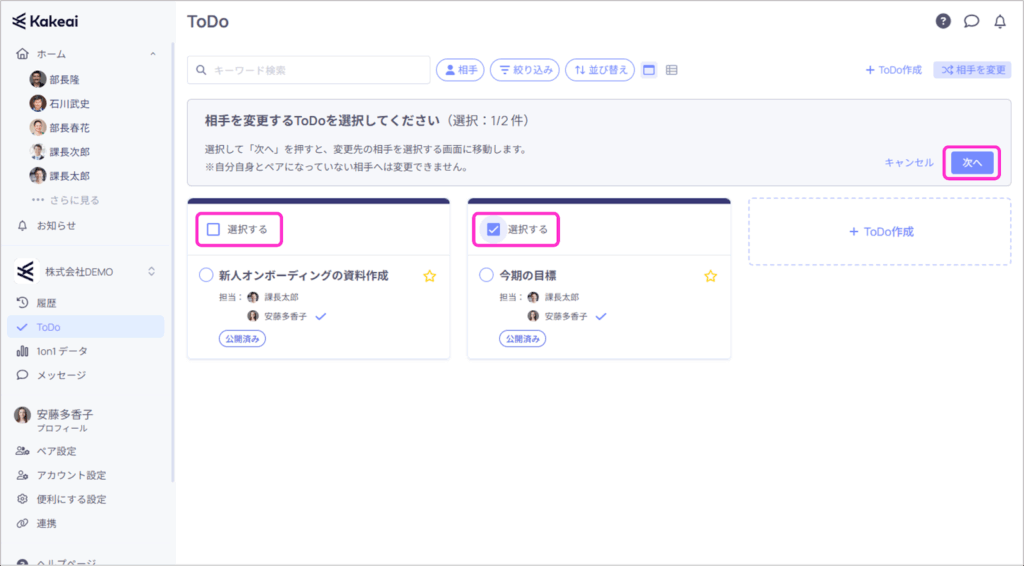The image size is (1024, 566).
Task: Switch to table list view icon
Action: point(672,70)
